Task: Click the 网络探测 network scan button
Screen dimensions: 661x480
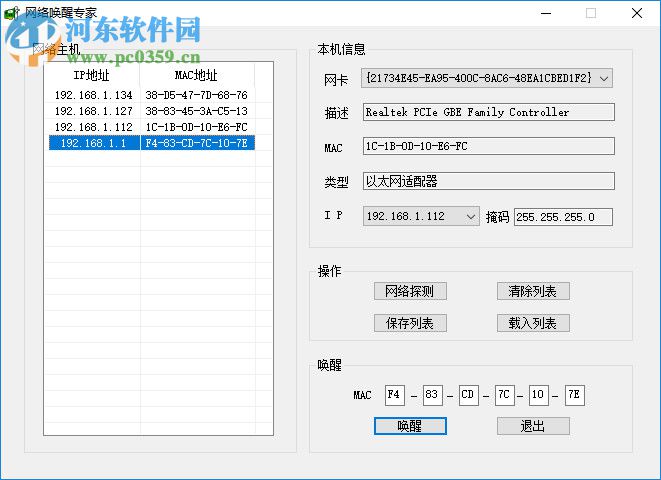Action: (410, 291)
